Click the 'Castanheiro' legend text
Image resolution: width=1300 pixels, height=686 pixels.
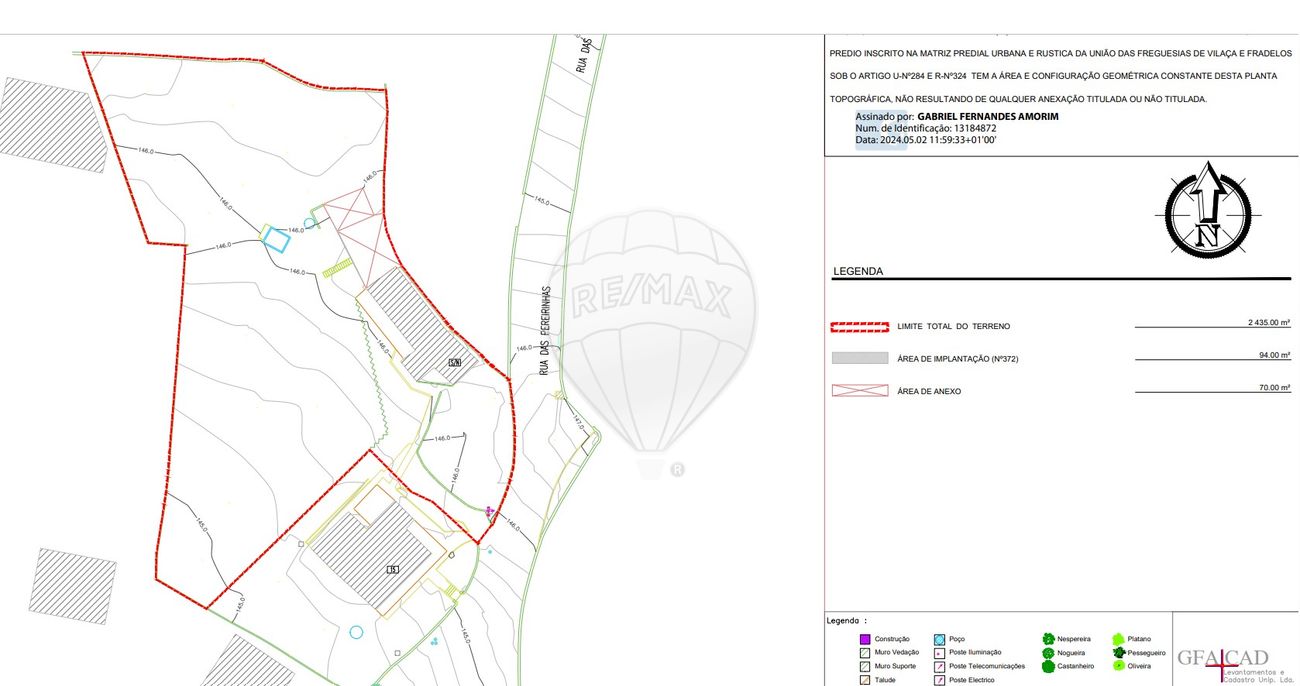tap(1076, 666)
